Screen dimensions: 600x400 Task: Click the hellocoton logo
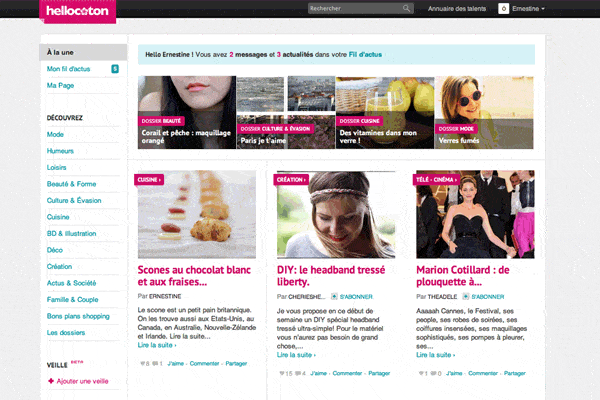77,11
